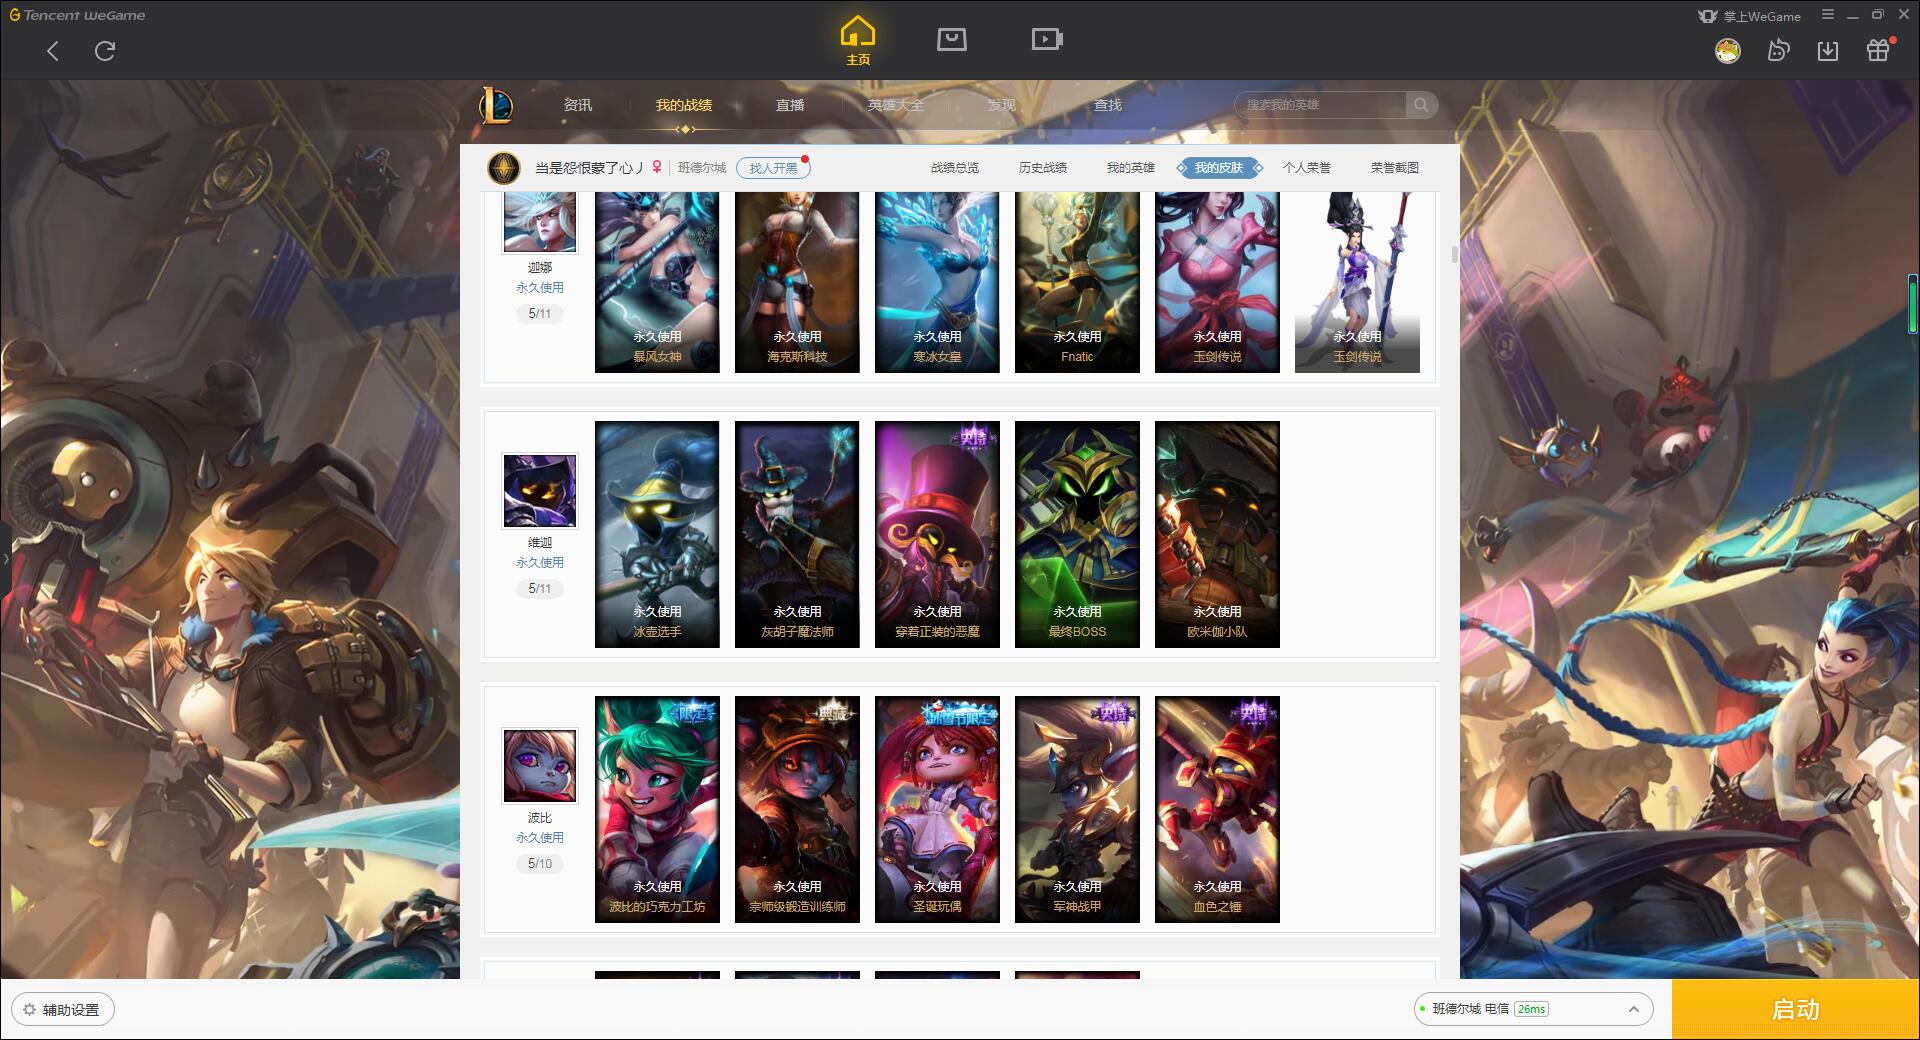Screen dimensions: 1920x1040
Task: Open the gift box icon
Action: pyautogui.click(x=1878, y=50)
